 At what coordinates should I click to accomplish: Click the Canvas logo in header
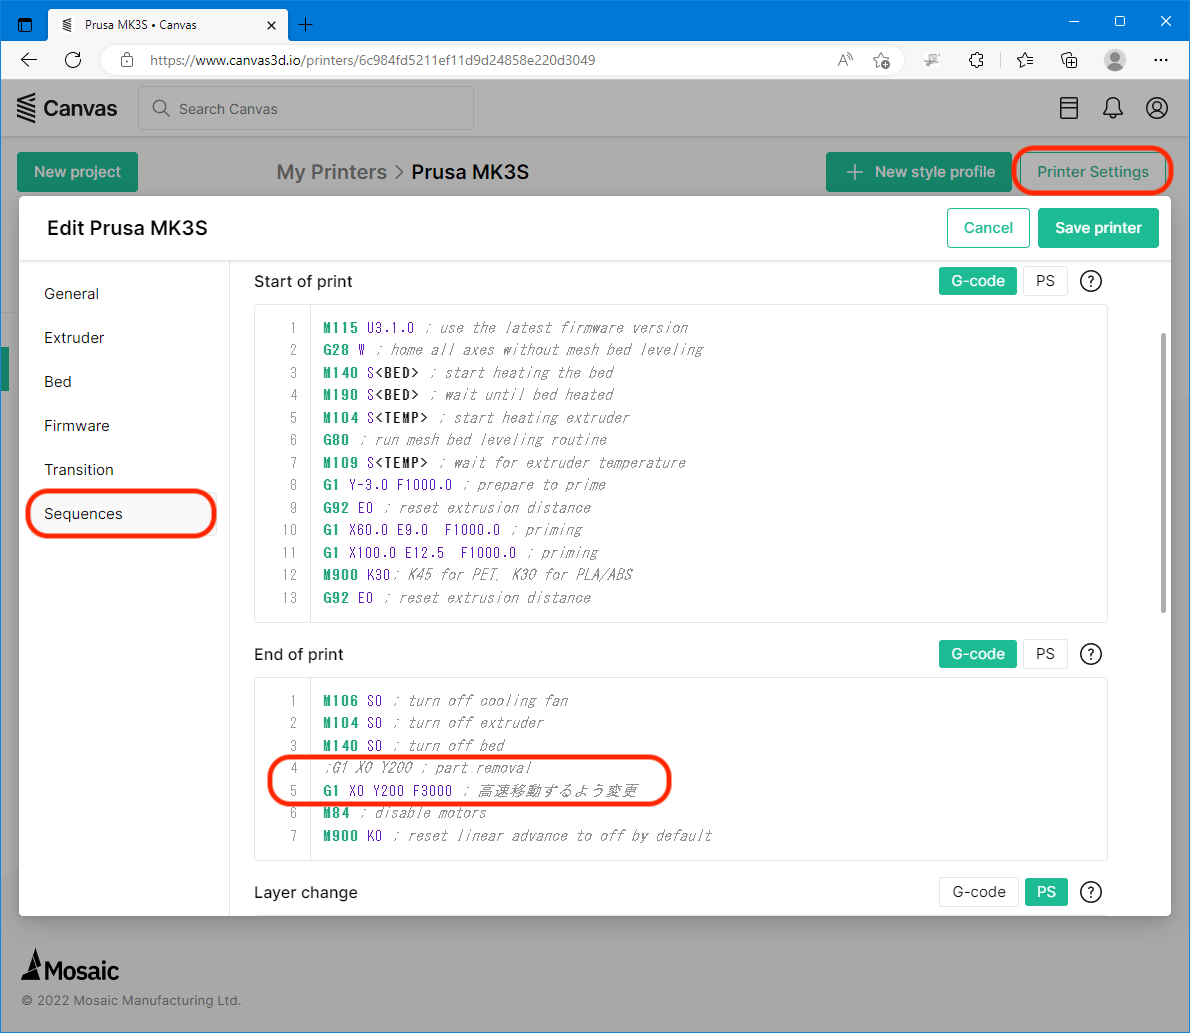(x=67, y=108)
